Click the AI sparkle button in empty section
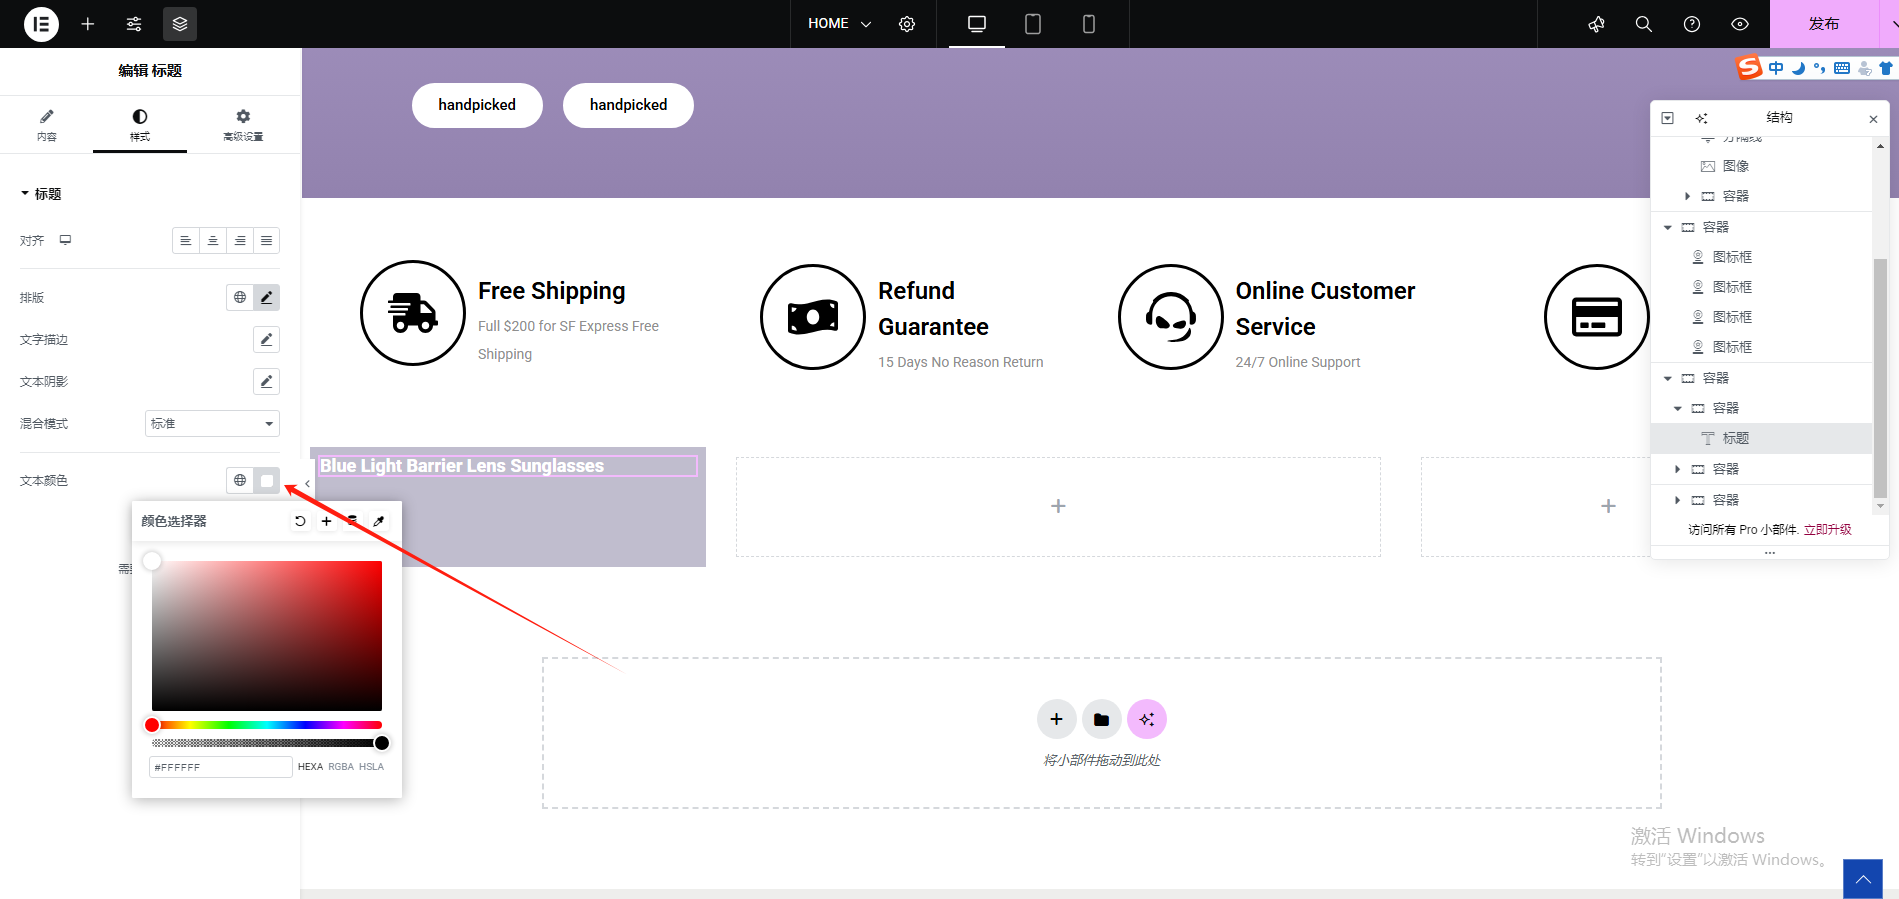 1146,719
